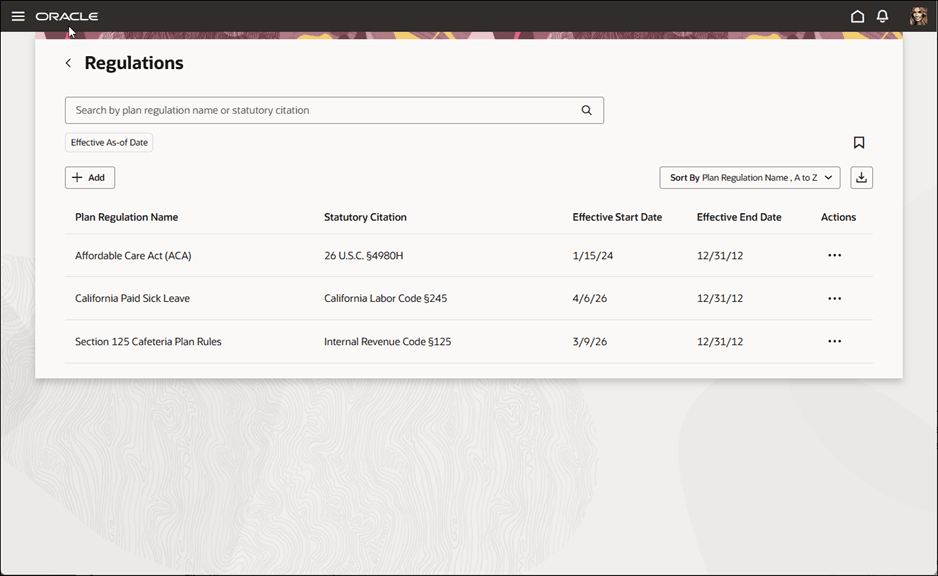Screen dimensions: 938x576
Task: Export the table with the download icon
Action: tap(861, 178)
